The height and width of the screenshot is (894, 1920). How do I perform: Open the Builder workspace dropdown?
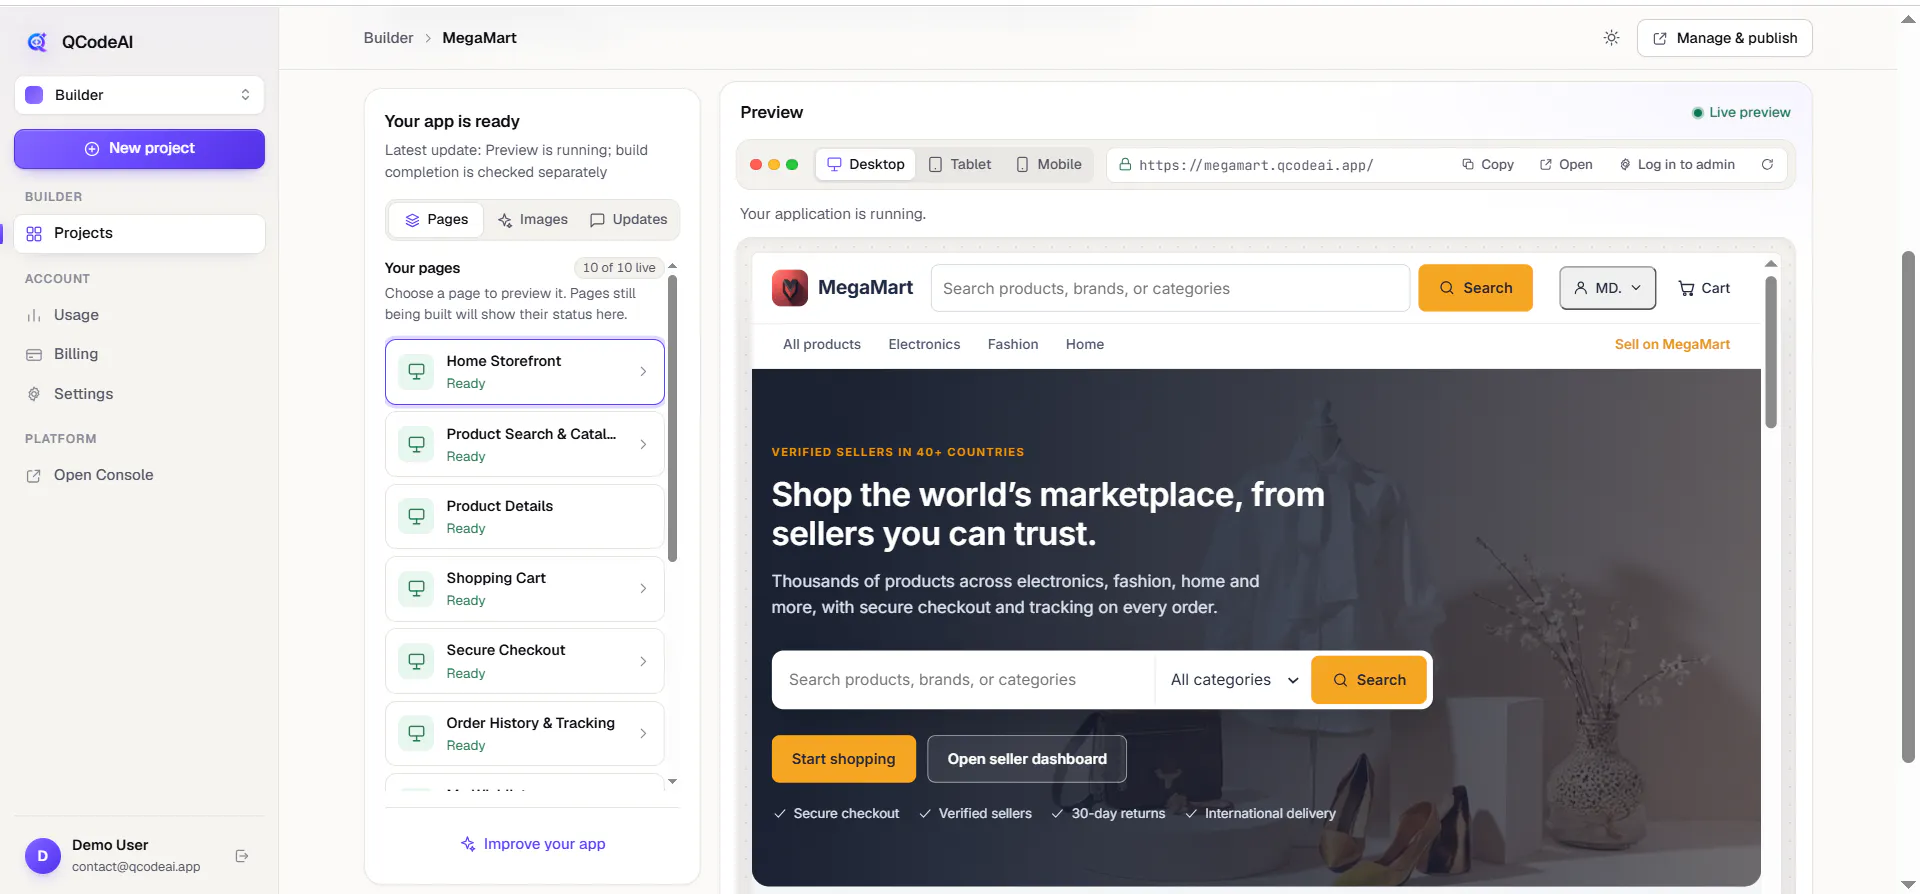tap(139, 95)
